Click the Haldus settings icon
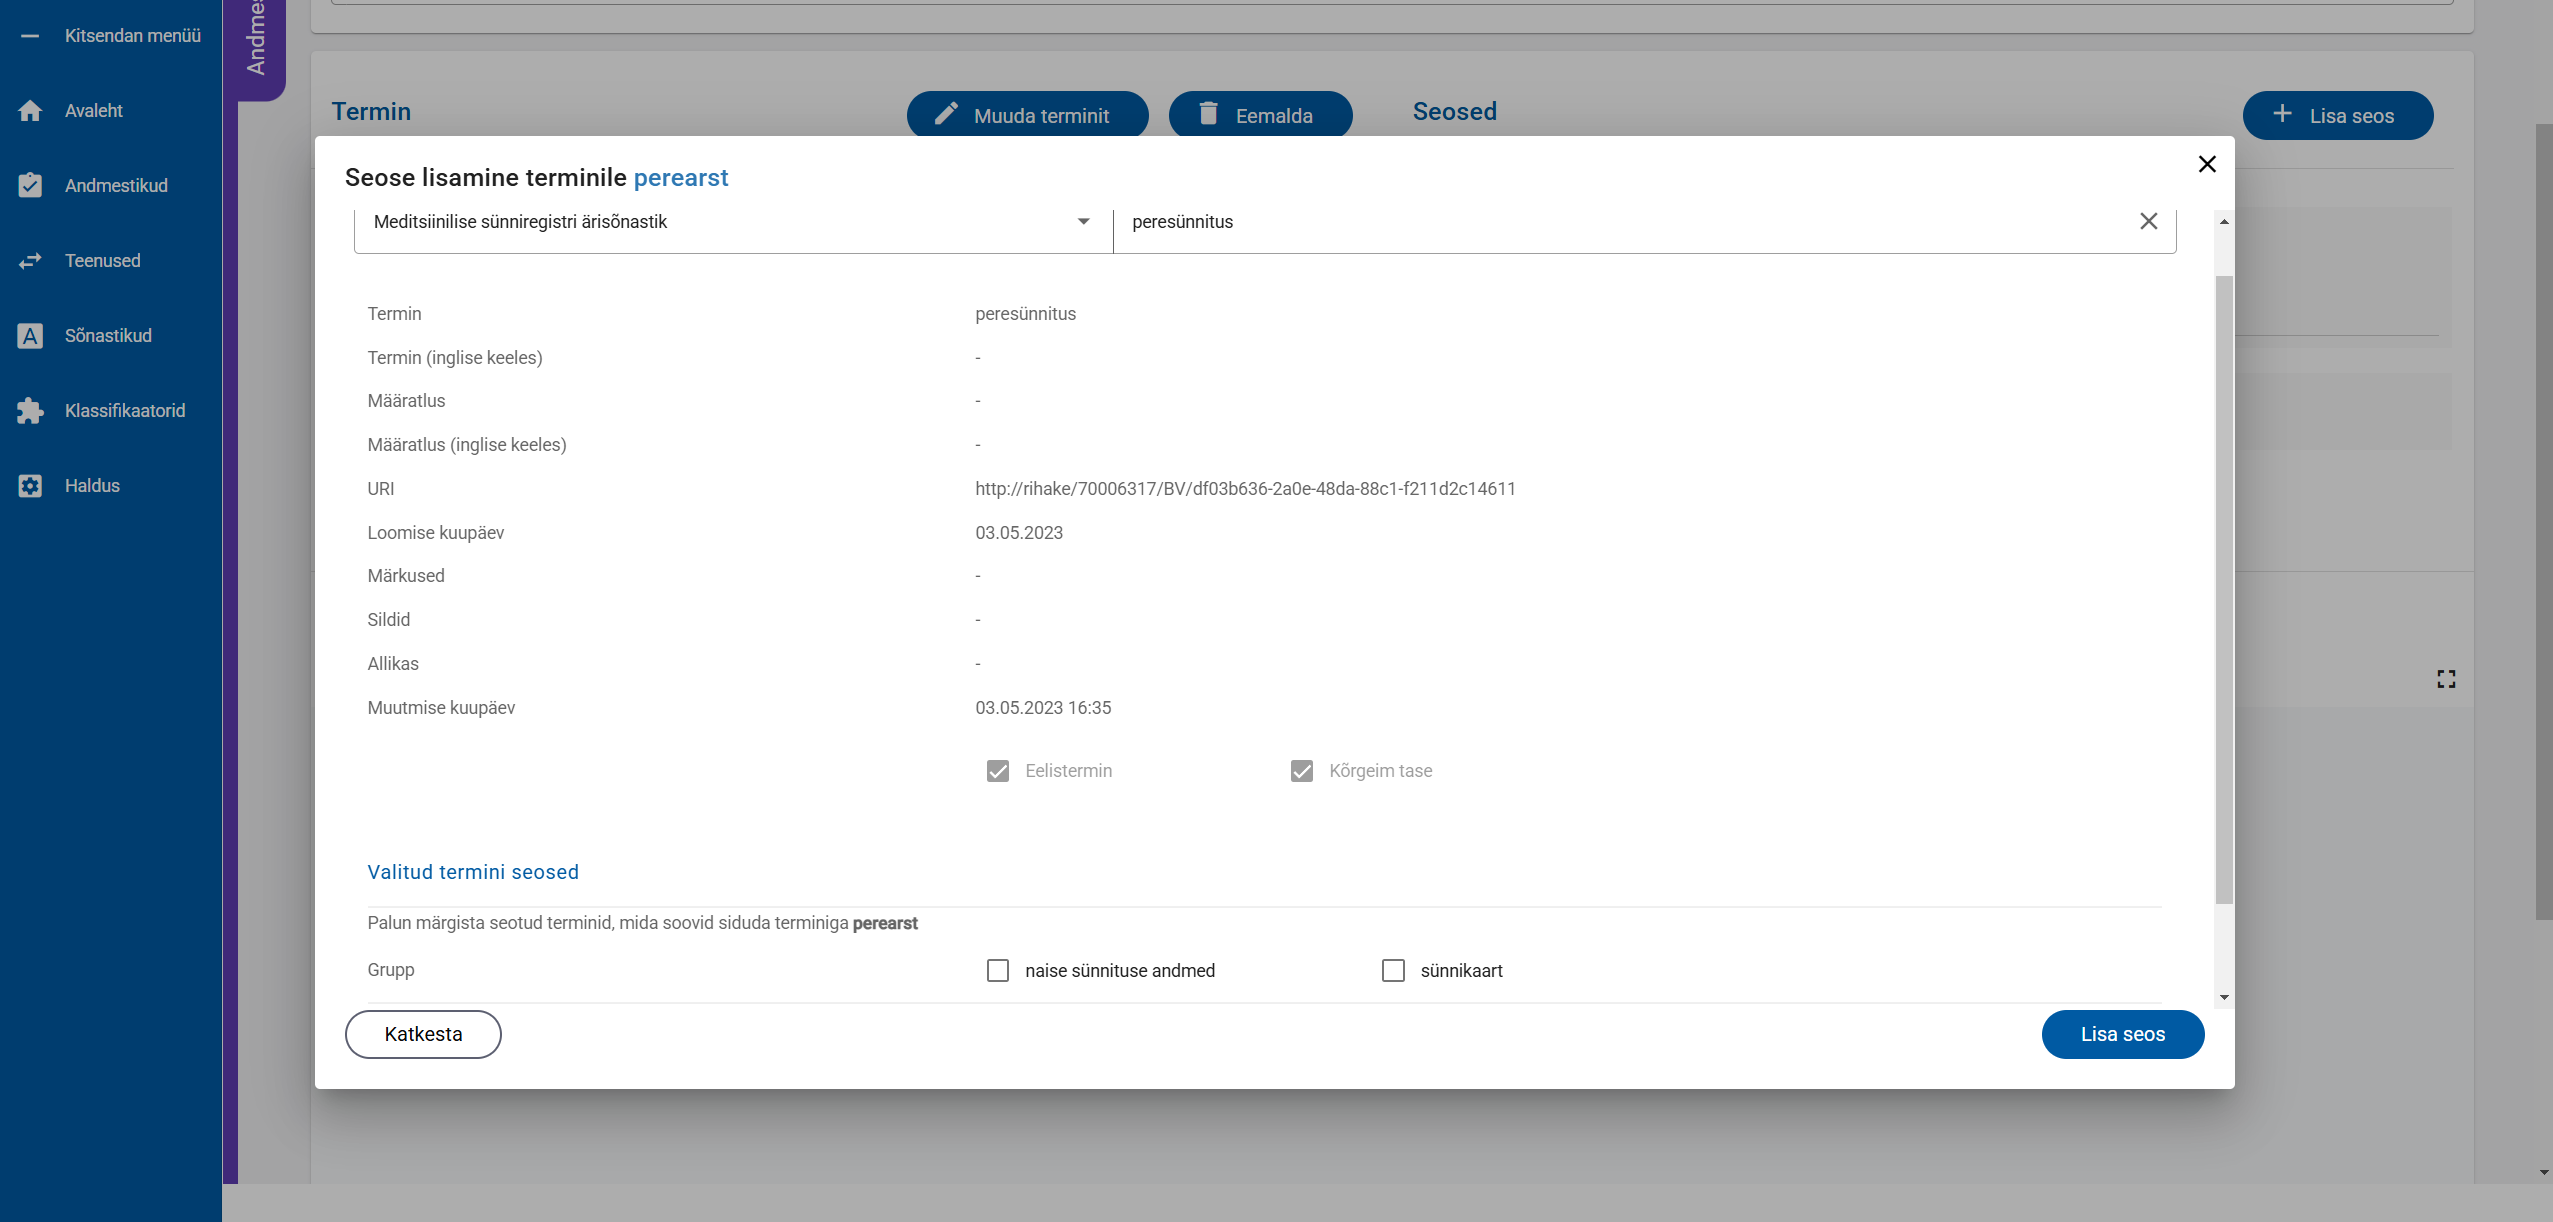This screenshot has width=2553, height=1222. [x=30, y=486]
